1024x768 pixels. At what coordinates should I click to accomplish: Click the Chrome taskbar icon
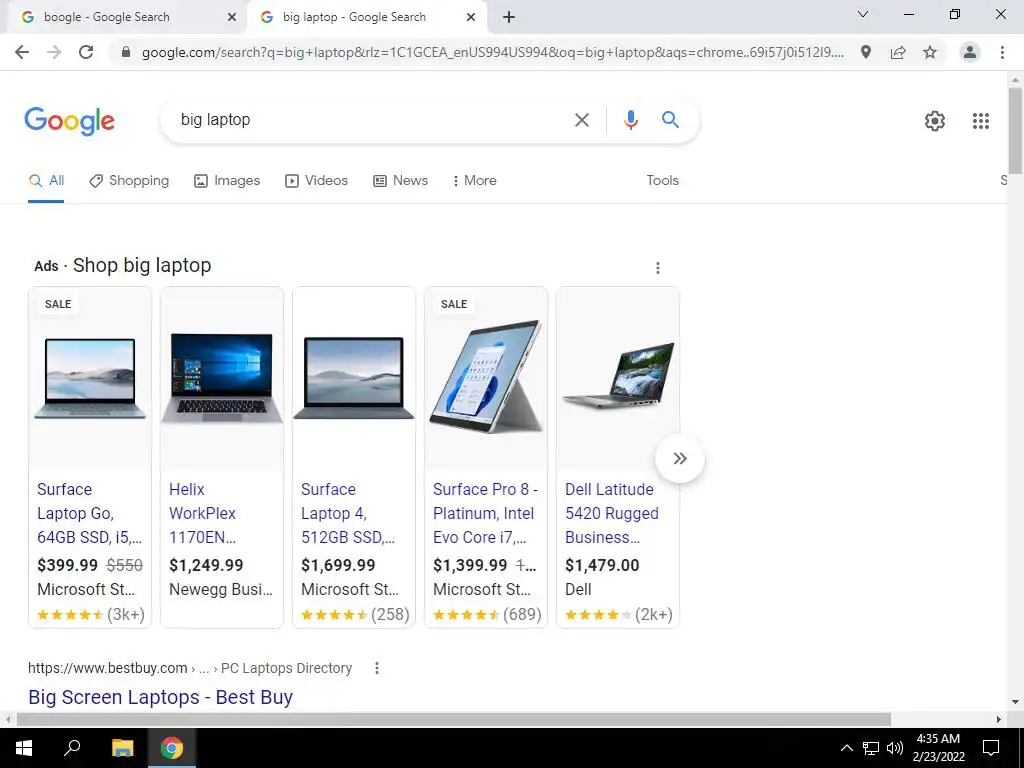pyautogui.click(x=172, y=748)
